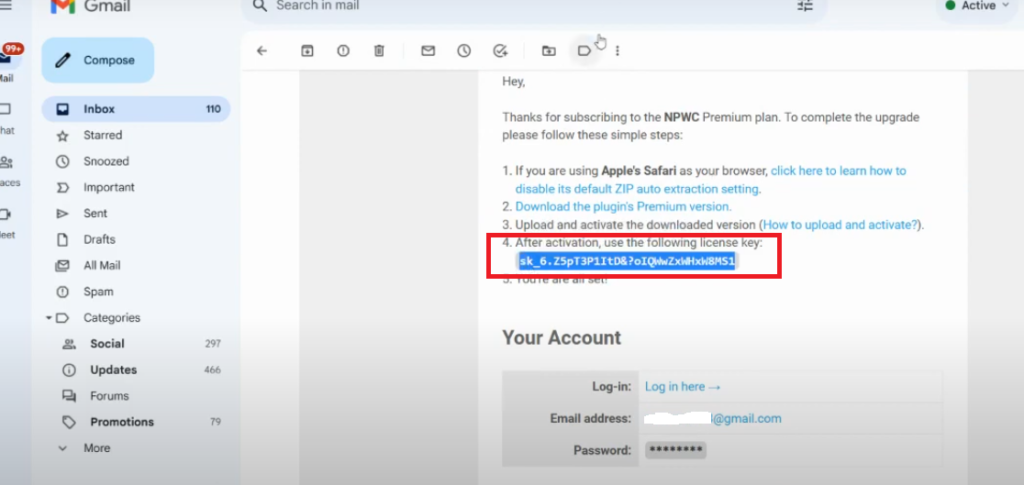Screen dimensions: 1024x485
Task: Open the Starred folder
Action: 102,135
